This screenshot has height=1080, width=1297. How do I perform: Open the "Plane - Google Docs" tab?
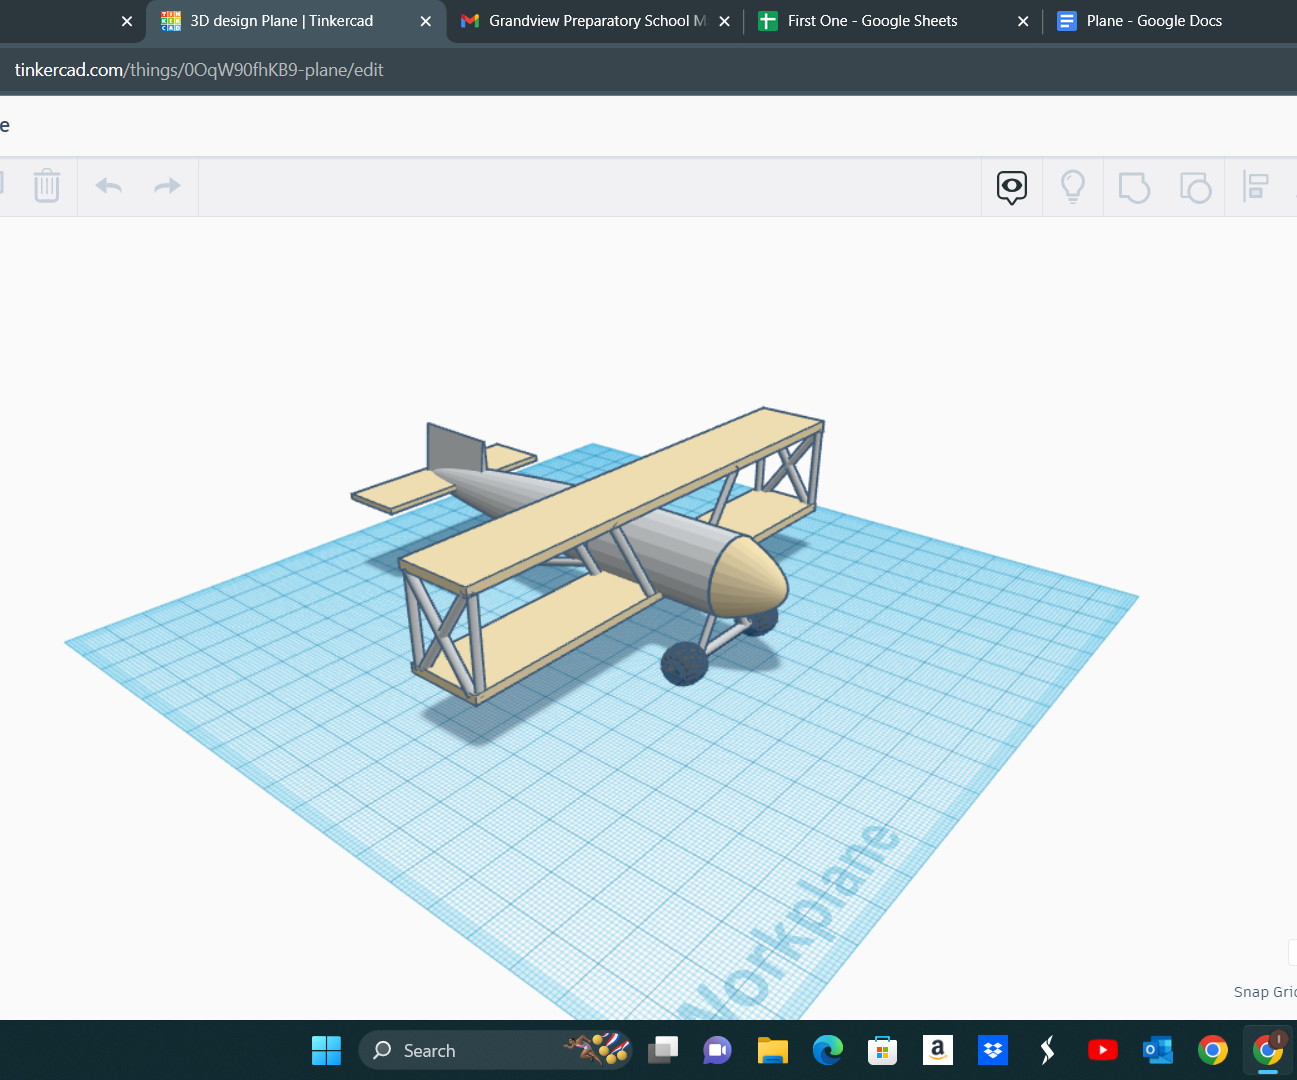1151,21
